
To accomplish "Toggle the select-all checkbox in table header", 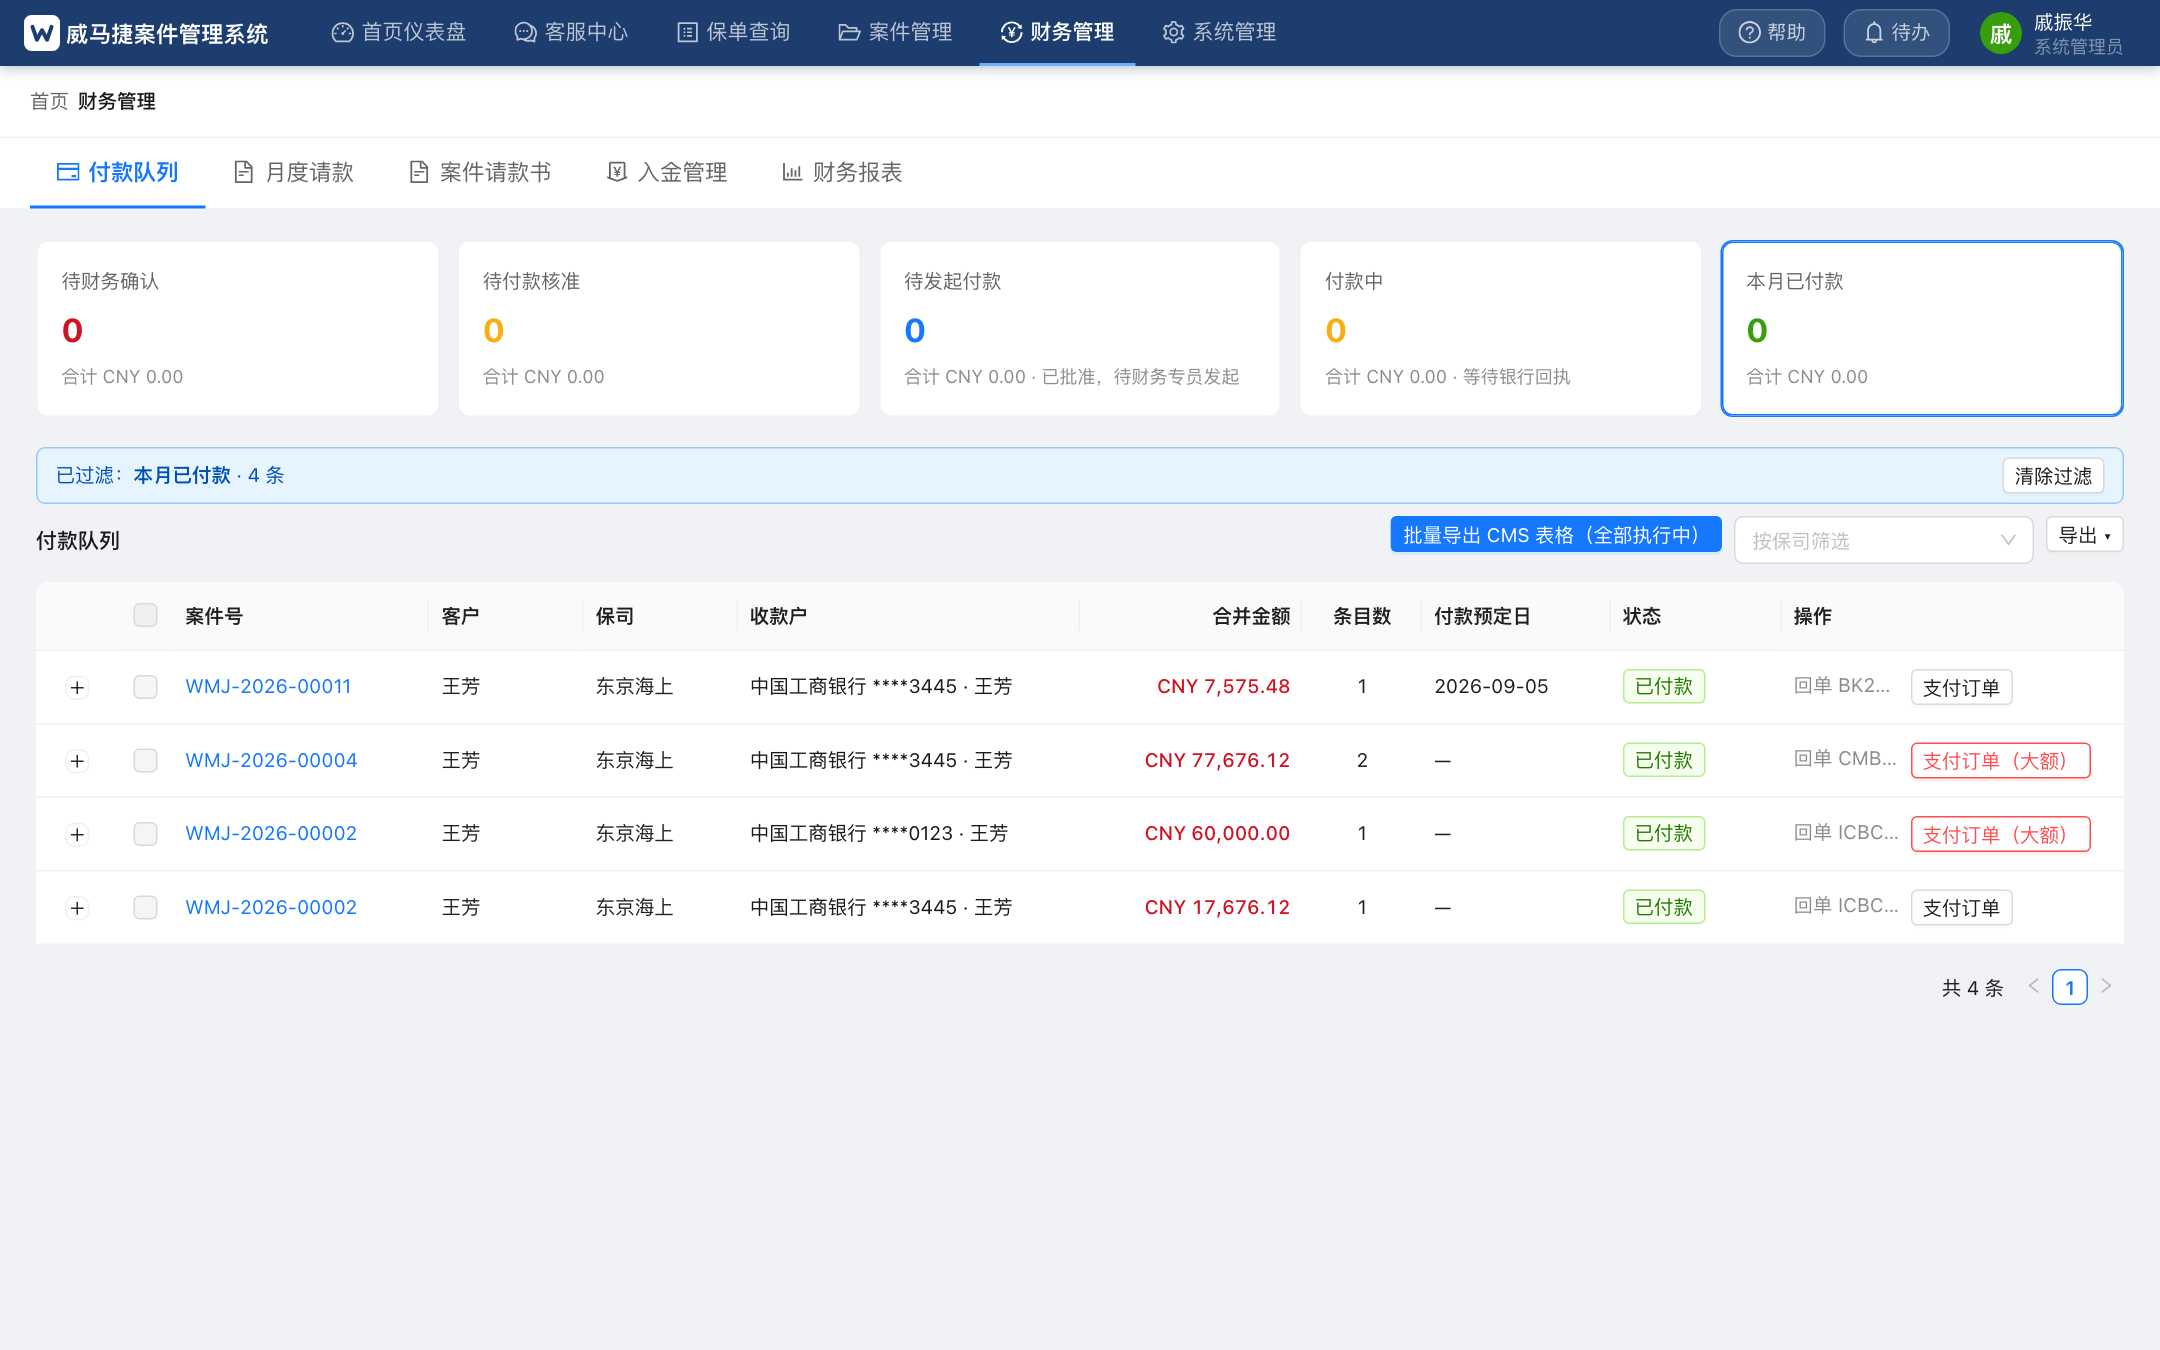I will (146, 615).
